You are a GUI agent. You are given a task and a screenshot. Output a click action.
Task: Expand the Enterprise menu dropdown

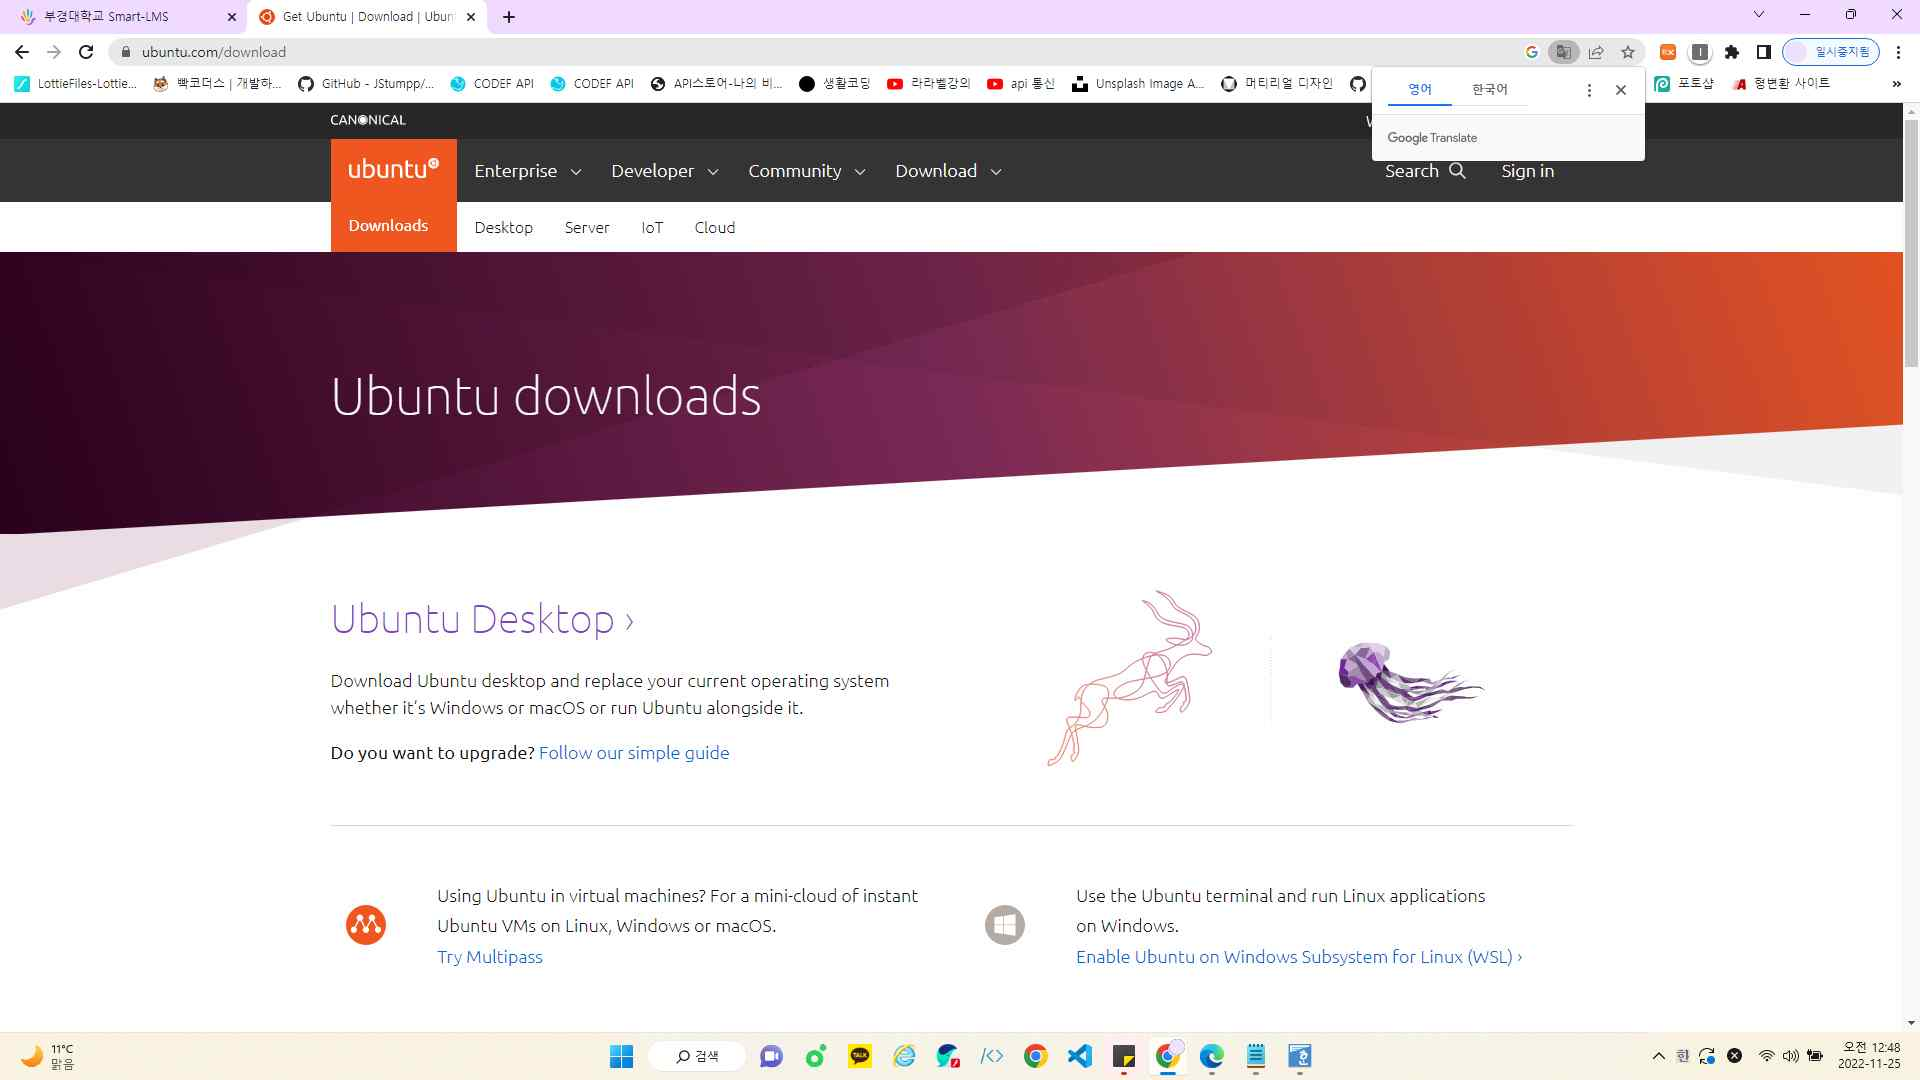click(527, 171)
